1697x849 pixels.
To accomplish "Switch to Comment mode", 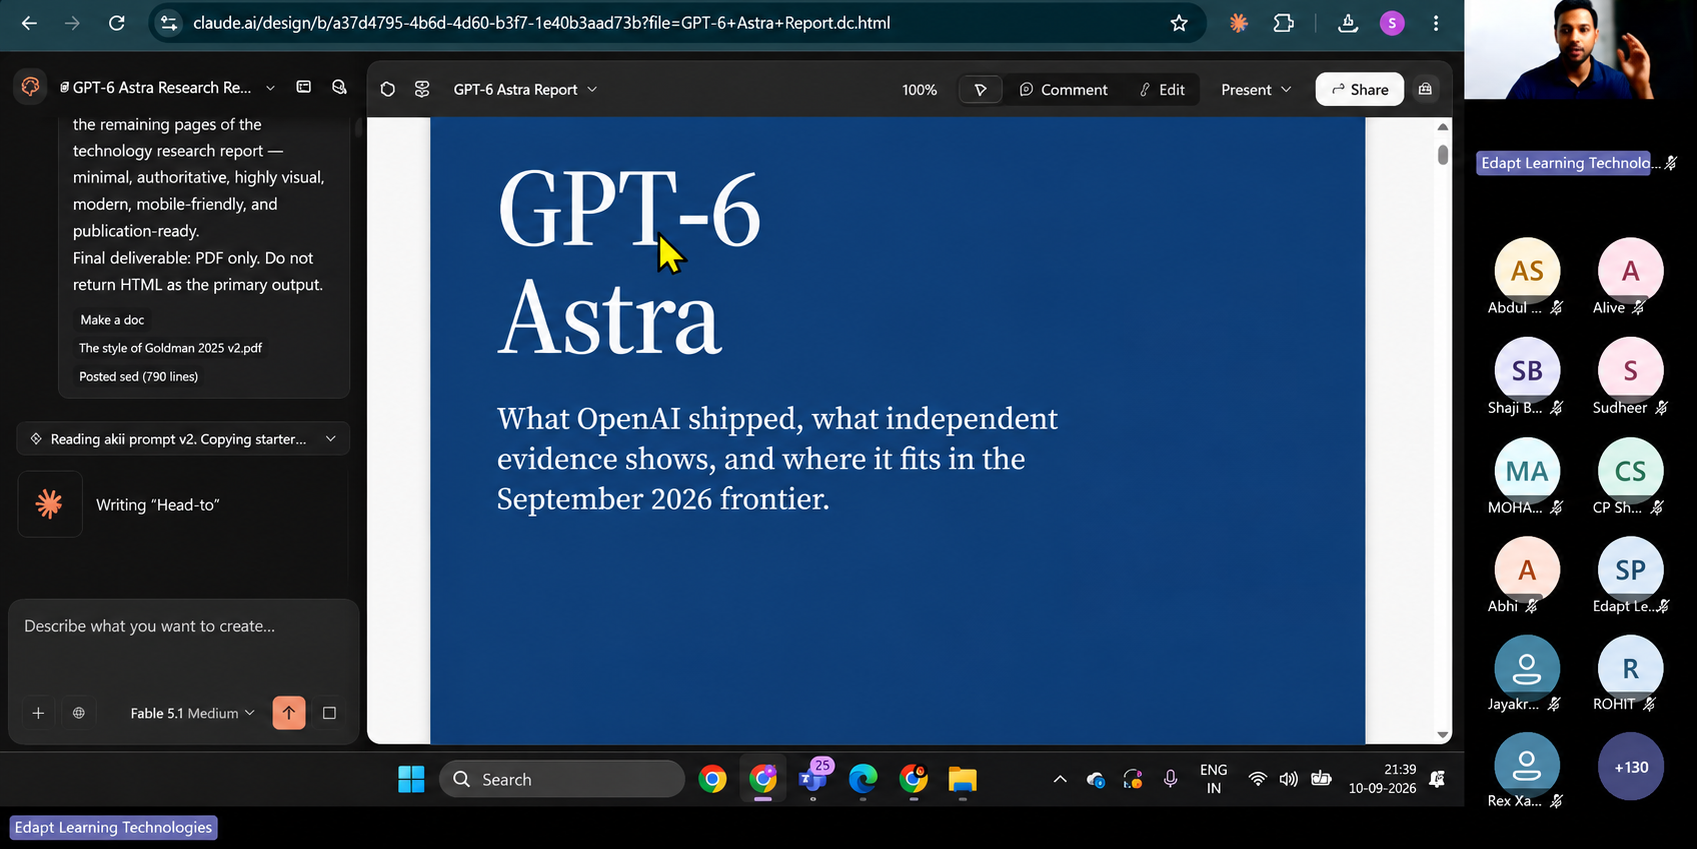I will coord(1063,90).
